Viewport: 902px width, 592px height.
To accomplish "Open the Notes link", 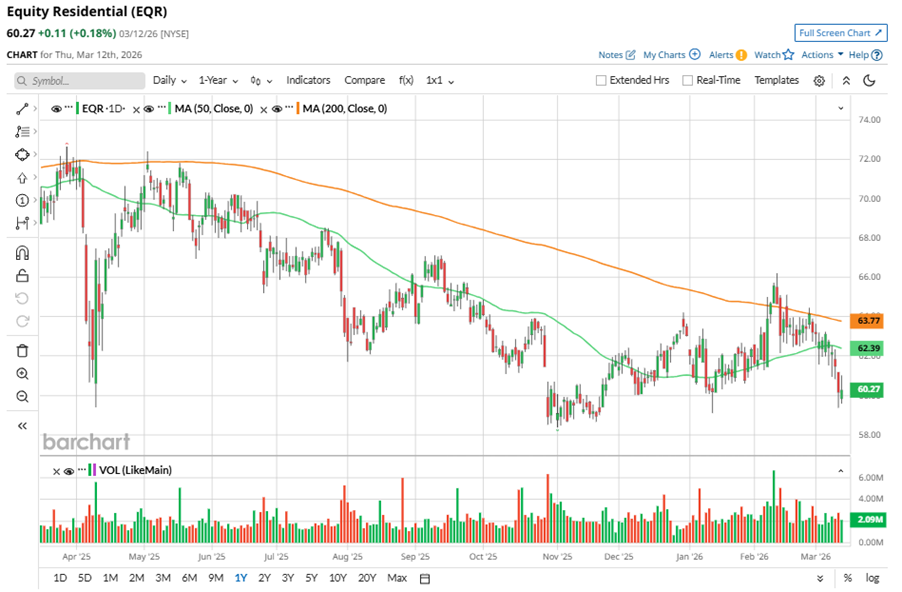I will [x=610, y=55].
